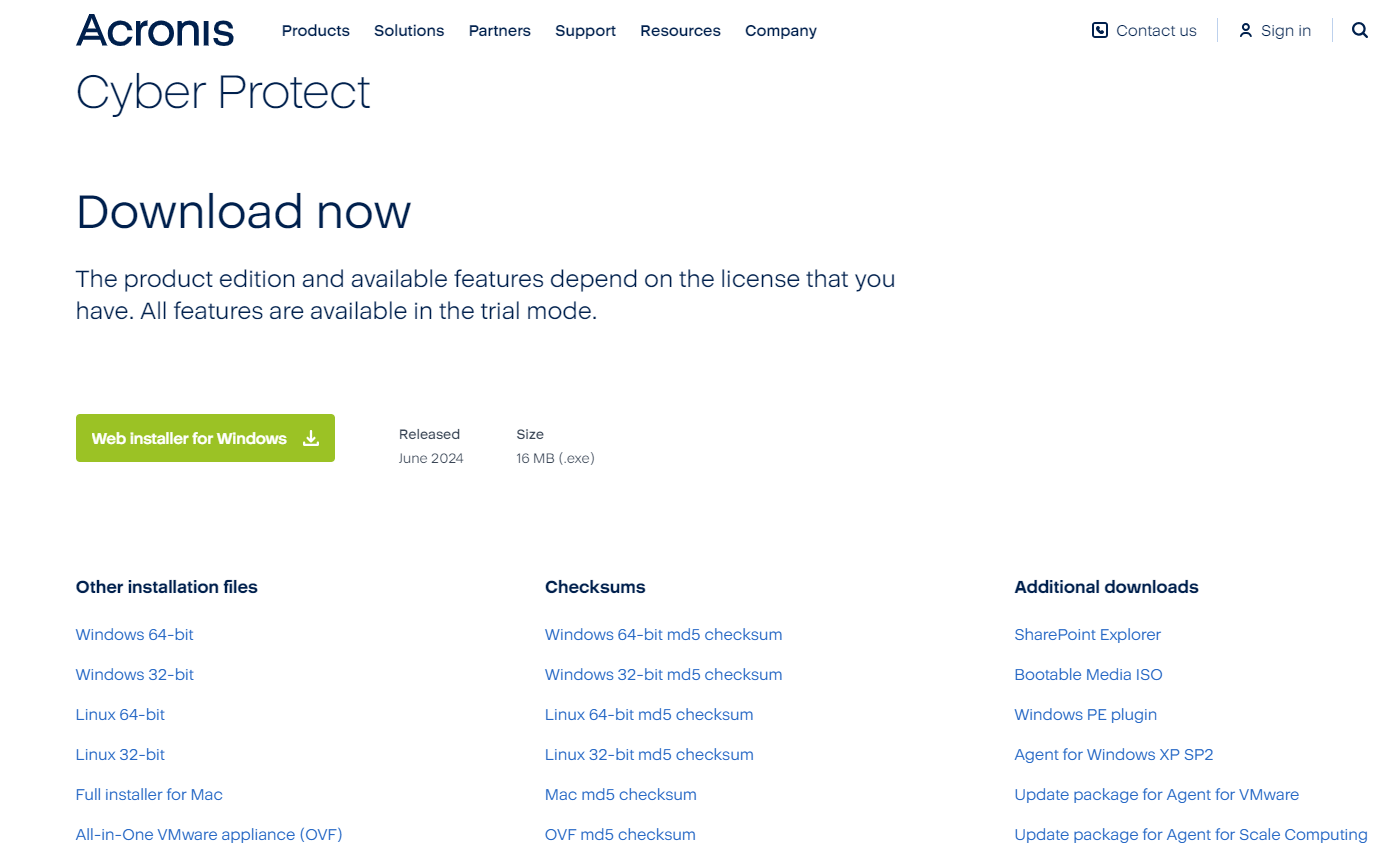The image size is (1399, 862).
Task: Select Full installer for Mac link
Action: pos(149,794)
